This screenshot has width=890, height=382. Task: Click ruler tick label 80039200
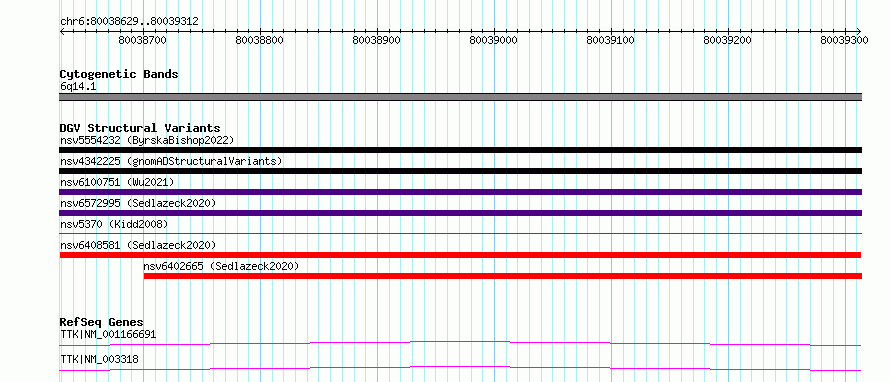(x=727, y=40)
